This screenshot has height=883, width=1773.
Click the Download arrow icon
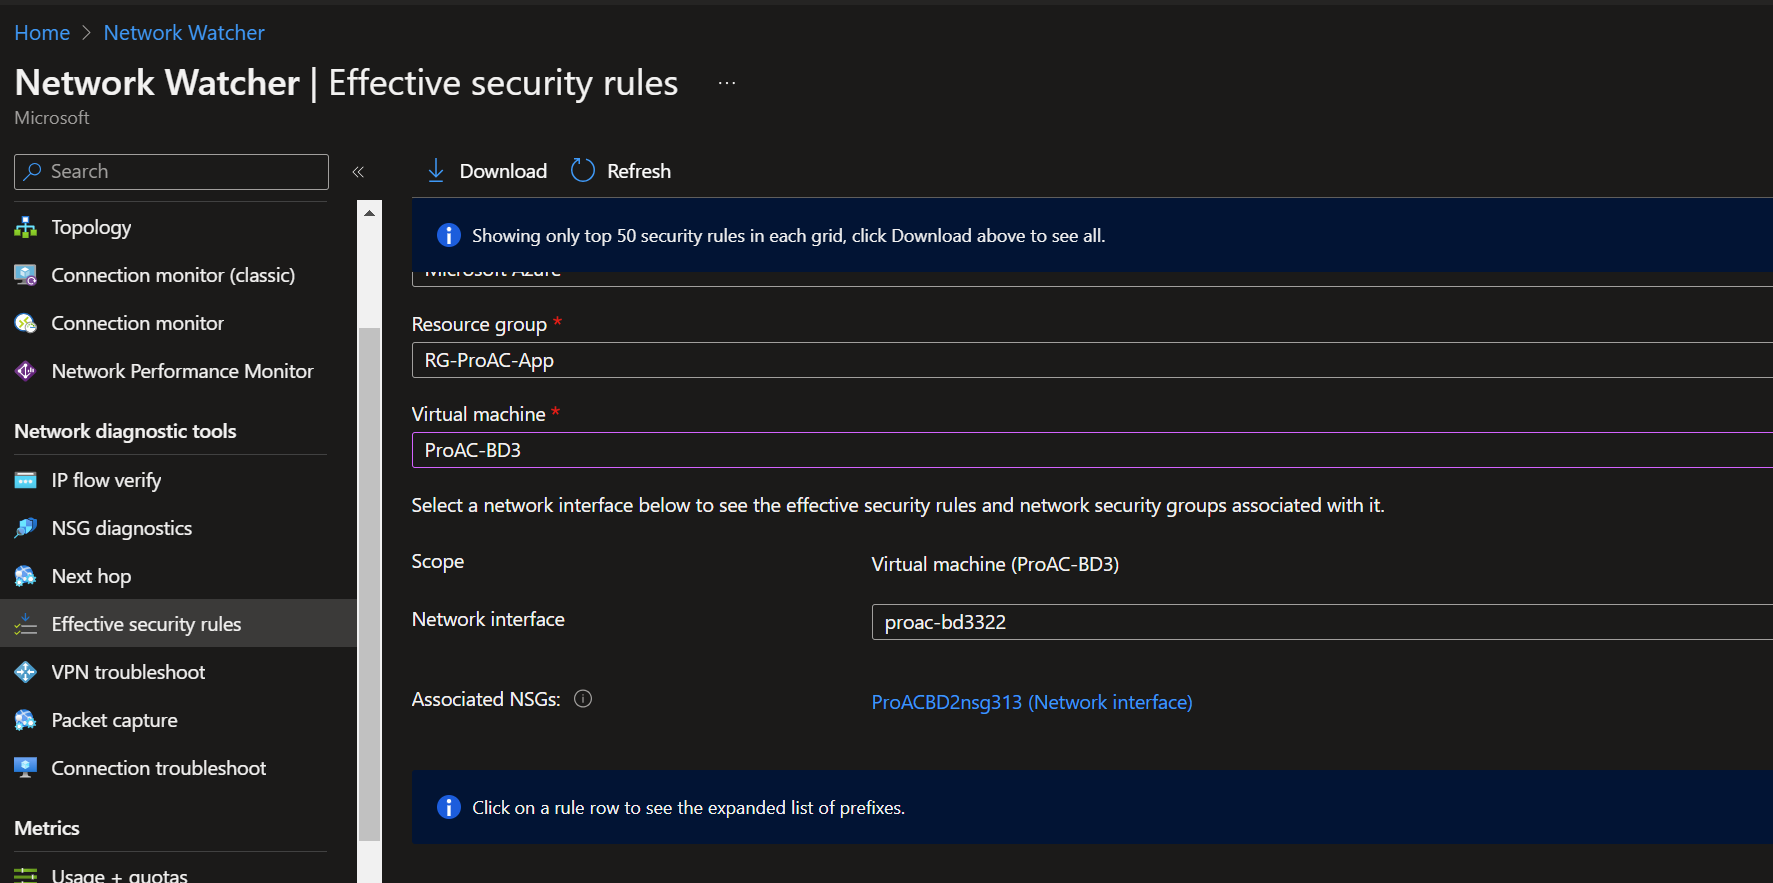(436, 171)
